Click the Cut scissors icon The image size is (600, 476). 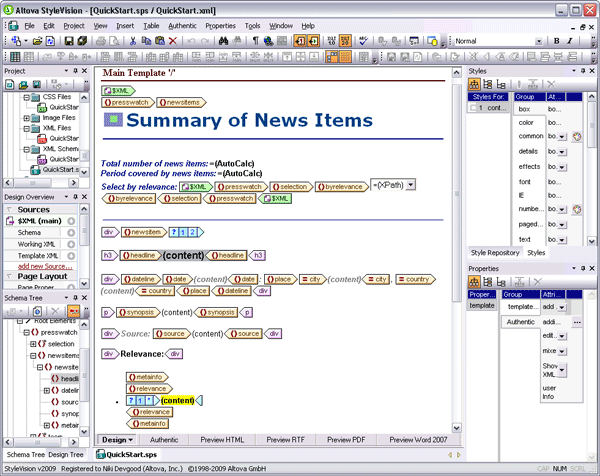tap(133, 41)
